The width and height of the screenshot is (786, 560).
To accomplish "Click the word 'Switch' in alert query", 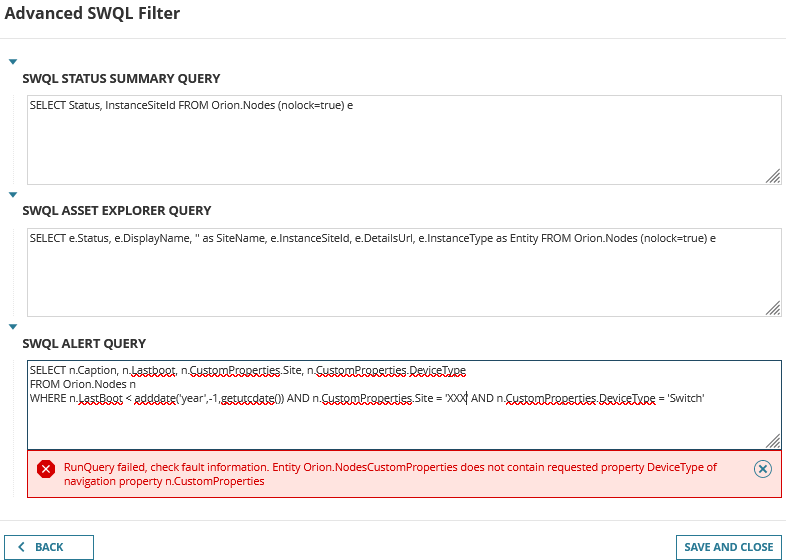I will pyautogui.click(x=686, y=398).
